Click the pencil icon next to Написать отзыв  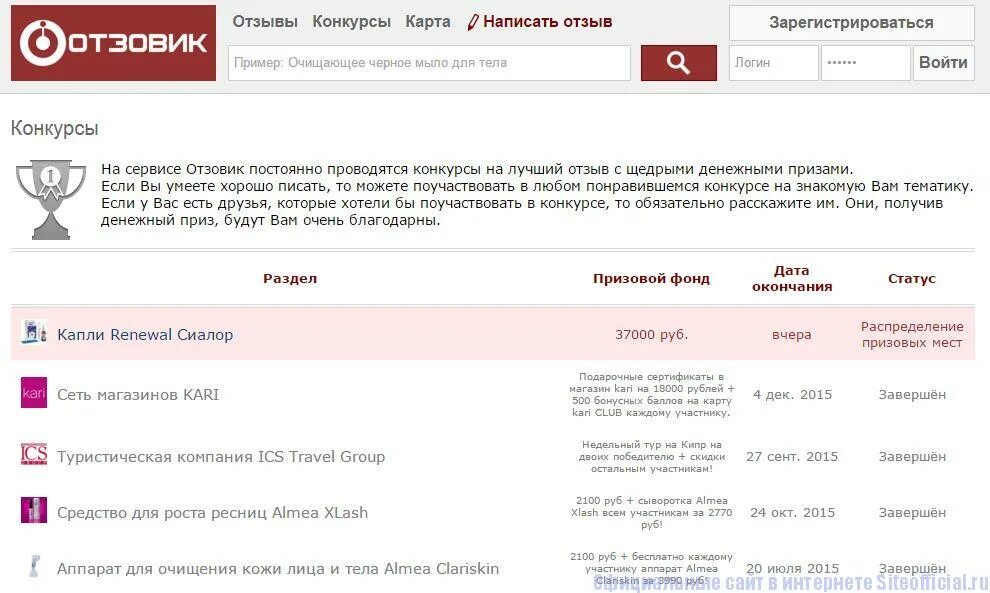click(473, 22)
